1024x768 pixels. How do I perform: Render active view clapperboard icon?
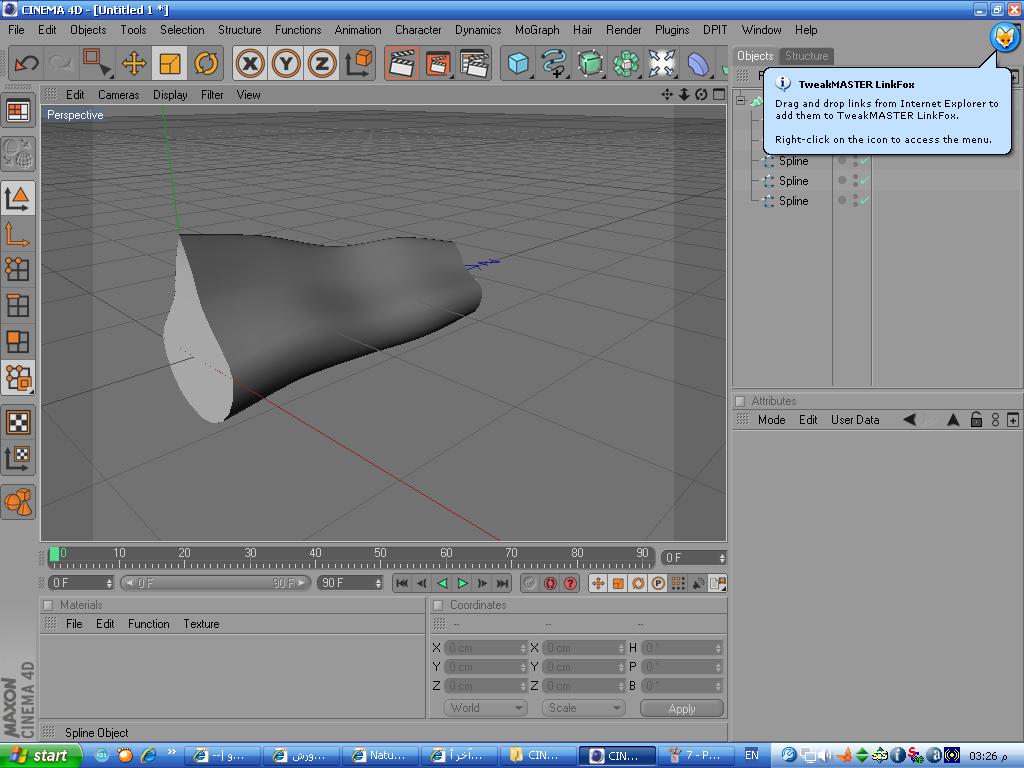(402, 63)
